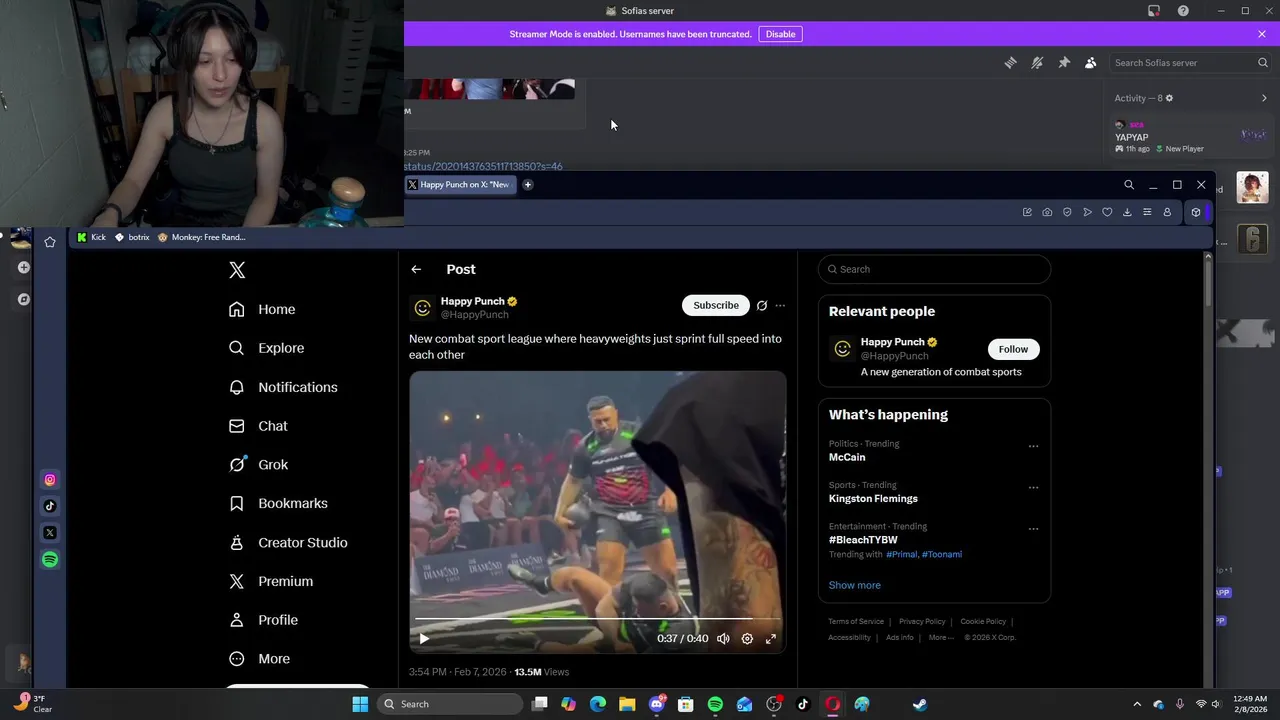This screenshot has width=1280, height=720.
Task: Open more options for McCain trend
Action: point(1033,446)
